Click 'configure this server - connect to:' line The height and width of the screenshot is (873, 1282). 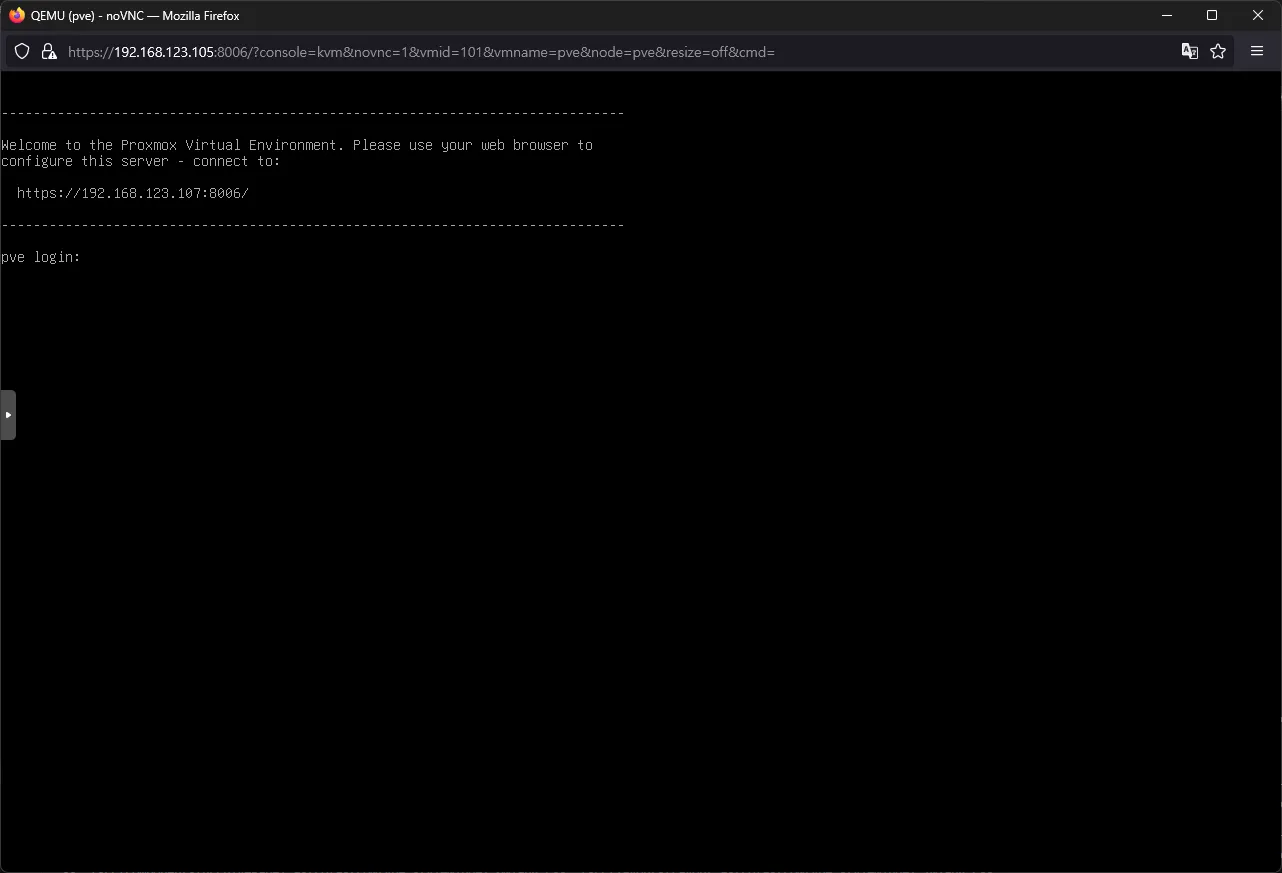[x=141, y=161]
